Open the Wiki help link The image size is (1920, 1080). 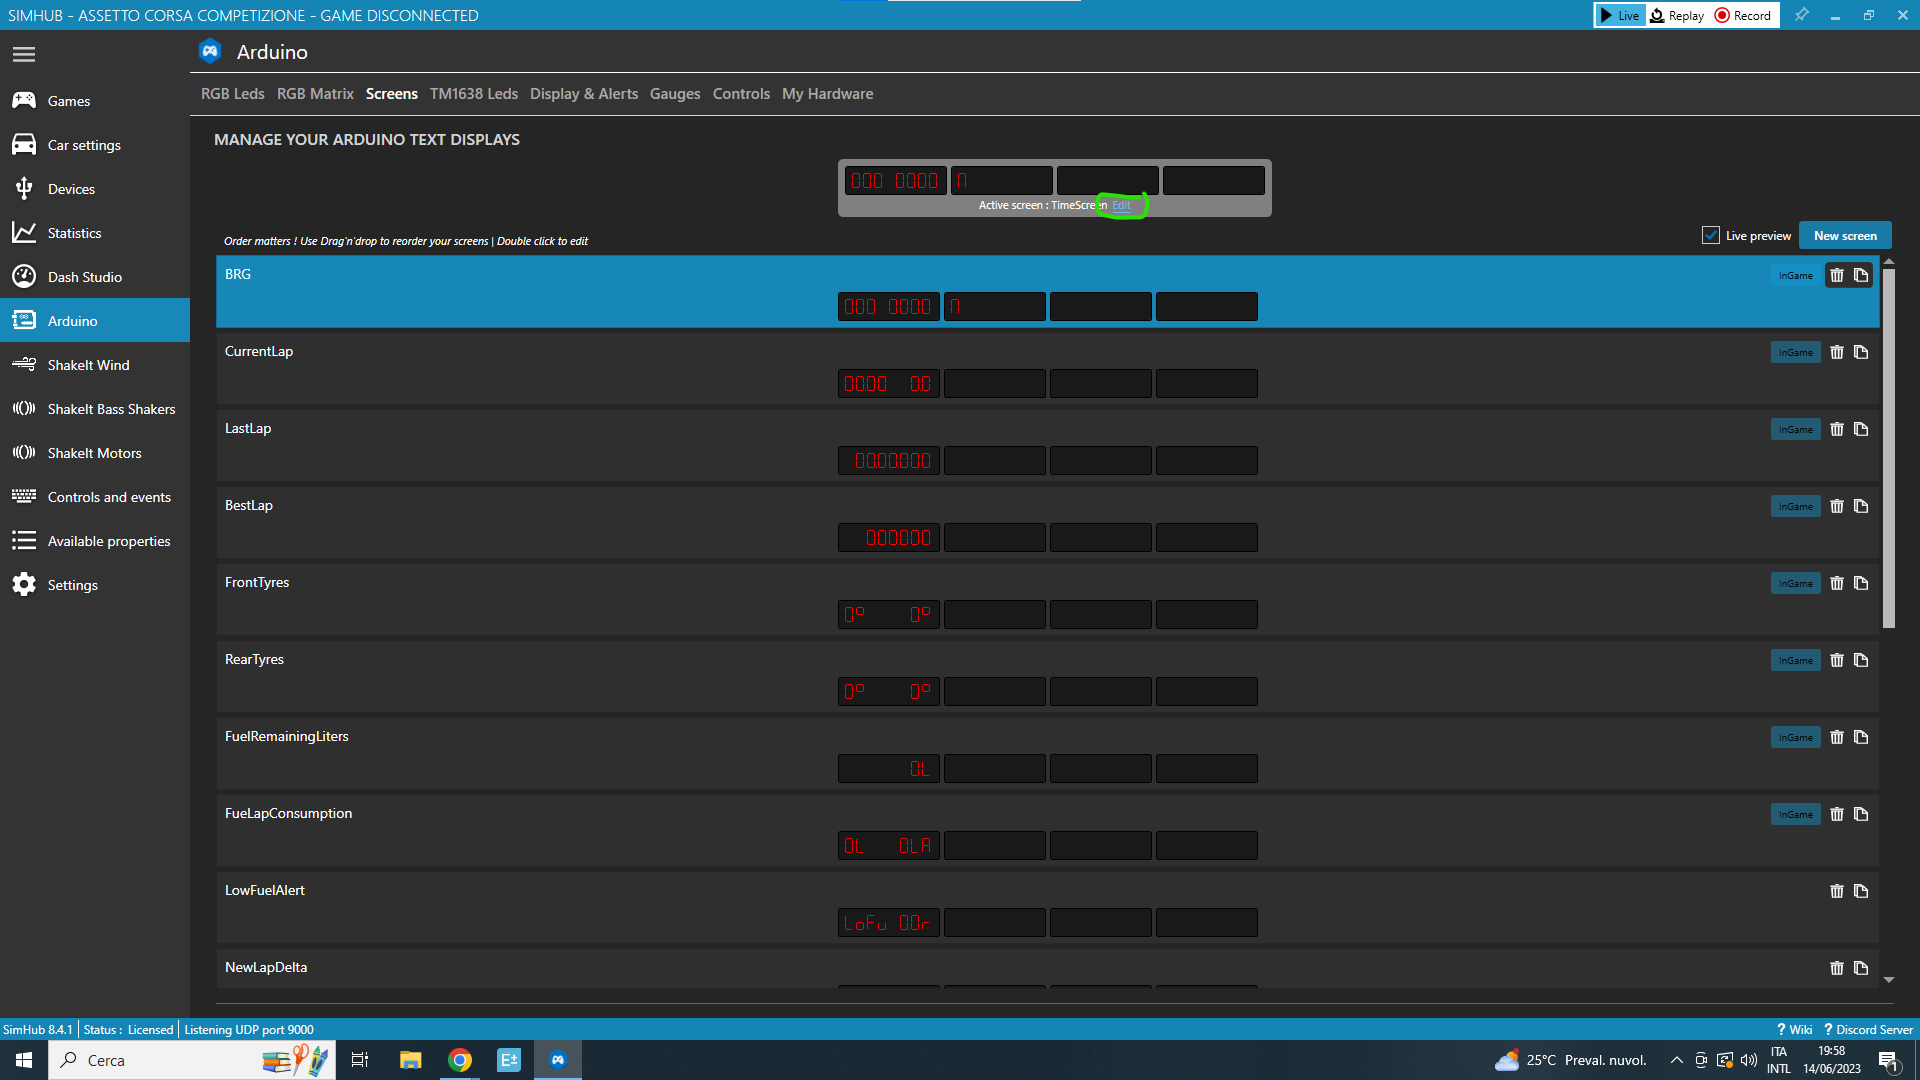(x=1795, y=1030)
